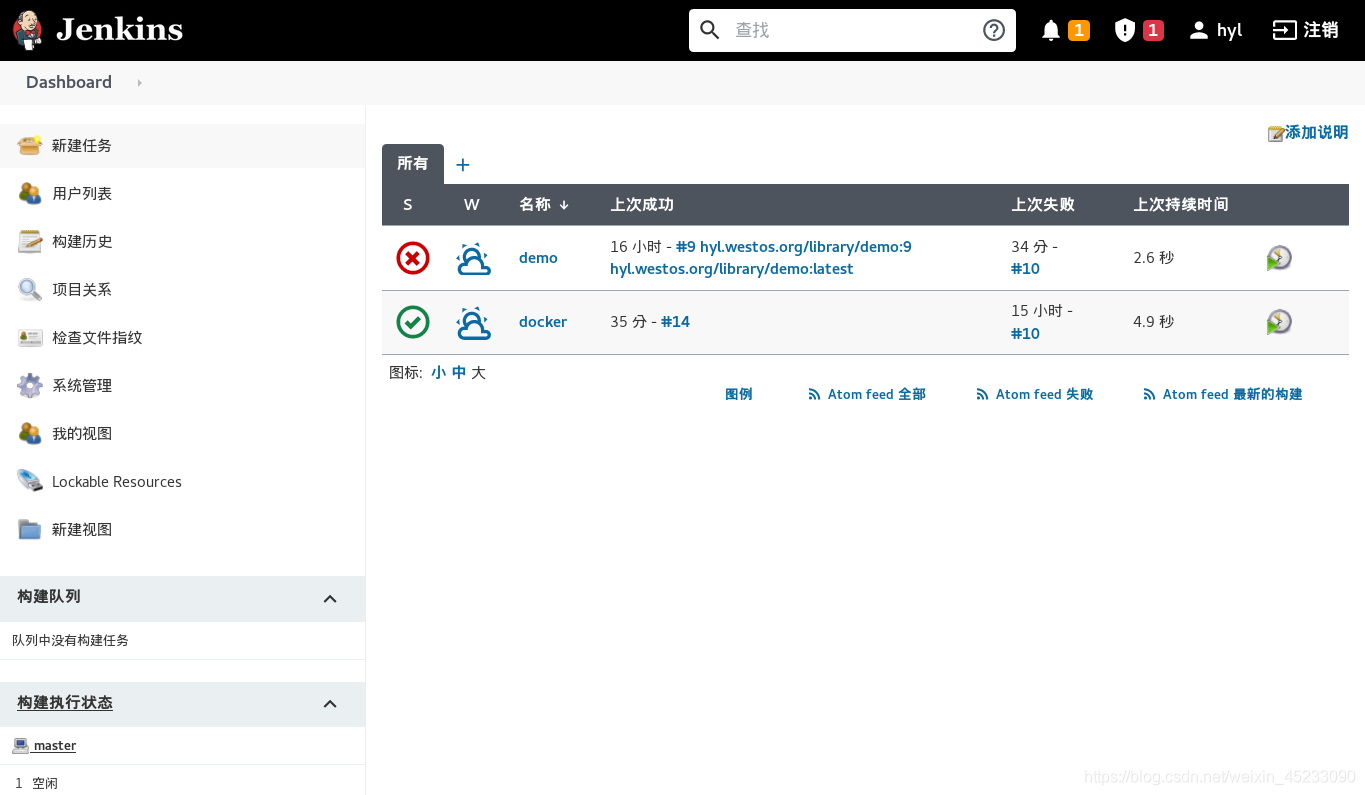Click the 用户列表 people icon

tap(30, 193)
